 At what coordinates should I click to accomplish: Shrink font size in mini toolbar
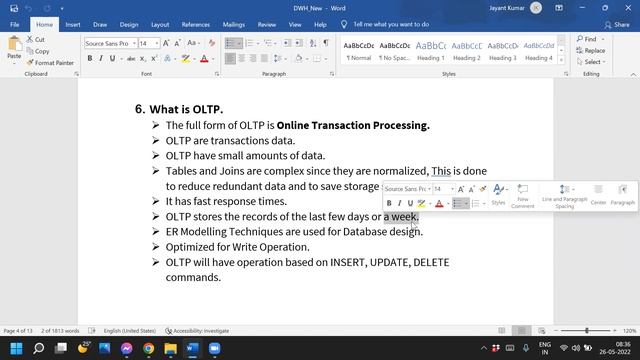pos(472,189)
